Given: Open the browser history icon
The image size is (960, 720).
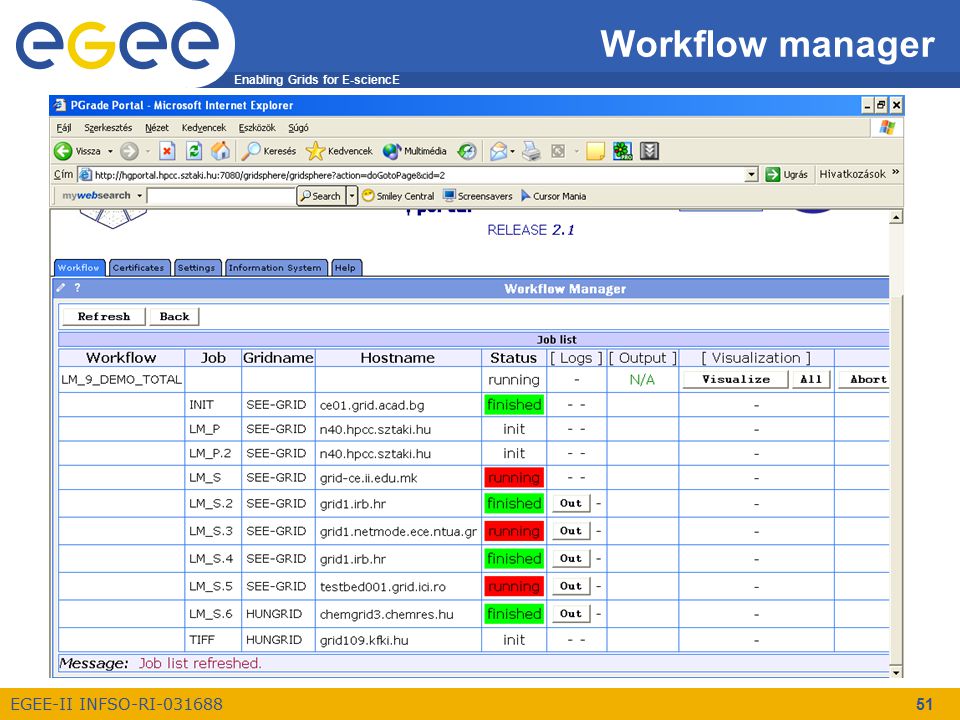Looking at the screenshot, I should click(x=467, y=151).
